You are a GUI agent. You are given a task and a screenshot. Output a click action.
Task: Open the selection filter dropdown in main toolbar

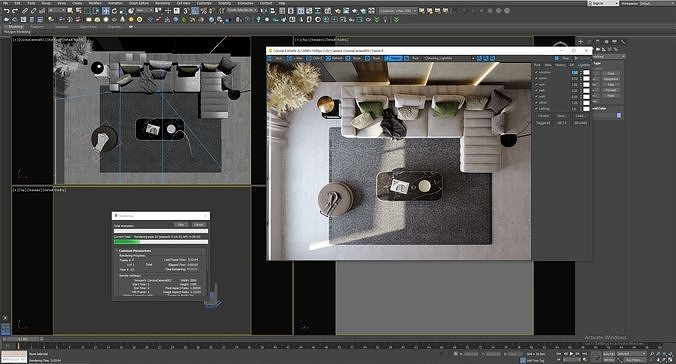(x=56, y=10)
